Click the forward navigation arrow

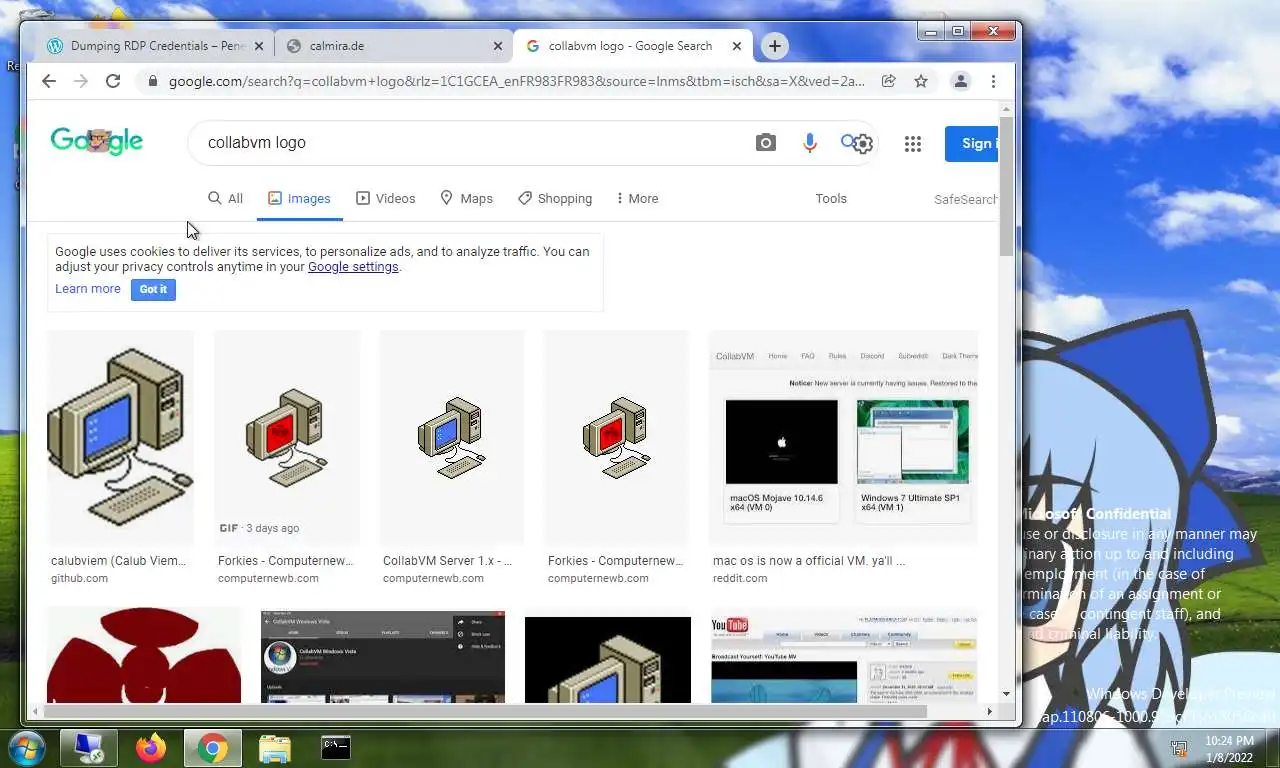click(81, 81)
